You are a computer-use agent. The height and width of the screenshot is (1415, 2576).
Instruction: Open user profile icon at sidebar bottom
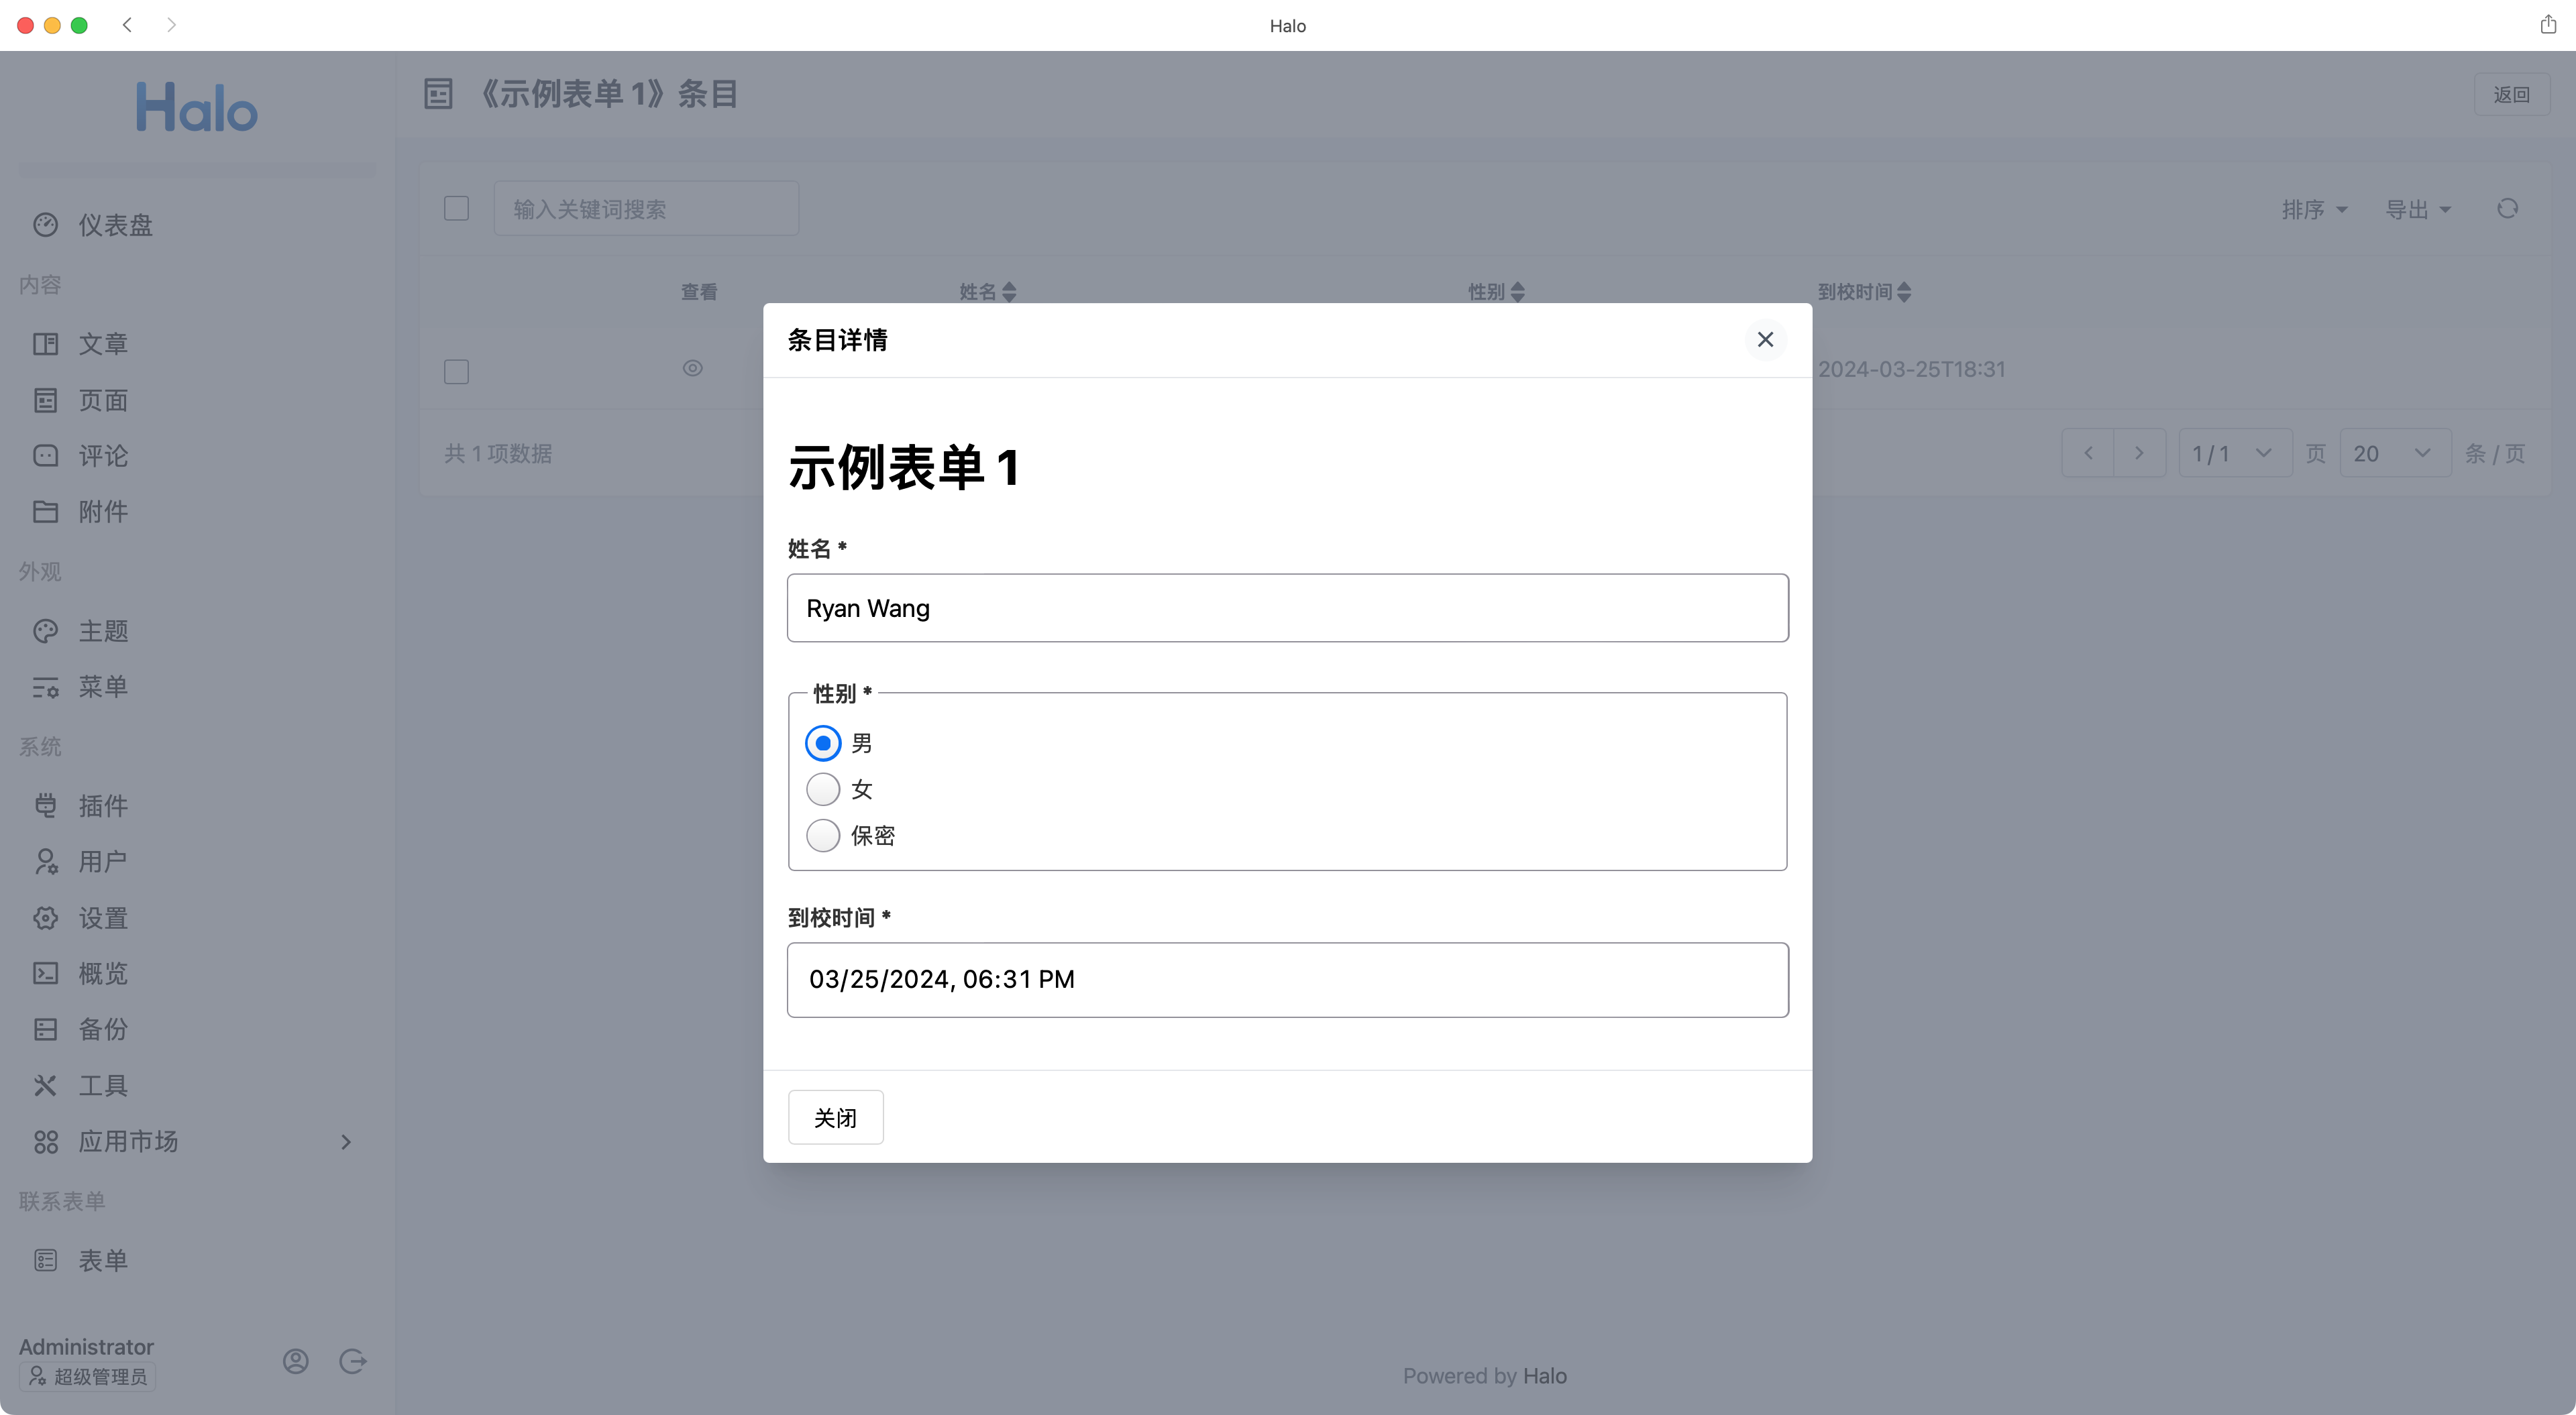296,1360
